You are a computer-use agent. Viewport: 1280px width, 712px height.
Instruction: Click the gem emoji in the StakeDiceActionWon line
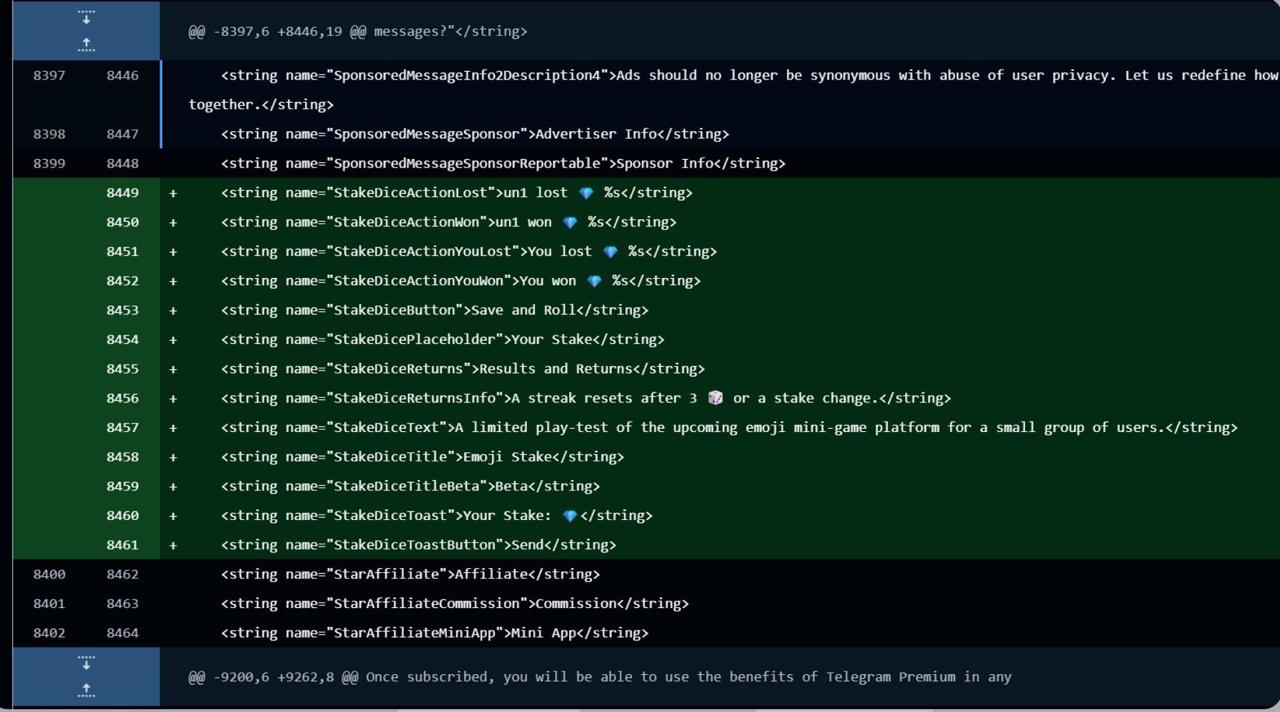point(570,222)
